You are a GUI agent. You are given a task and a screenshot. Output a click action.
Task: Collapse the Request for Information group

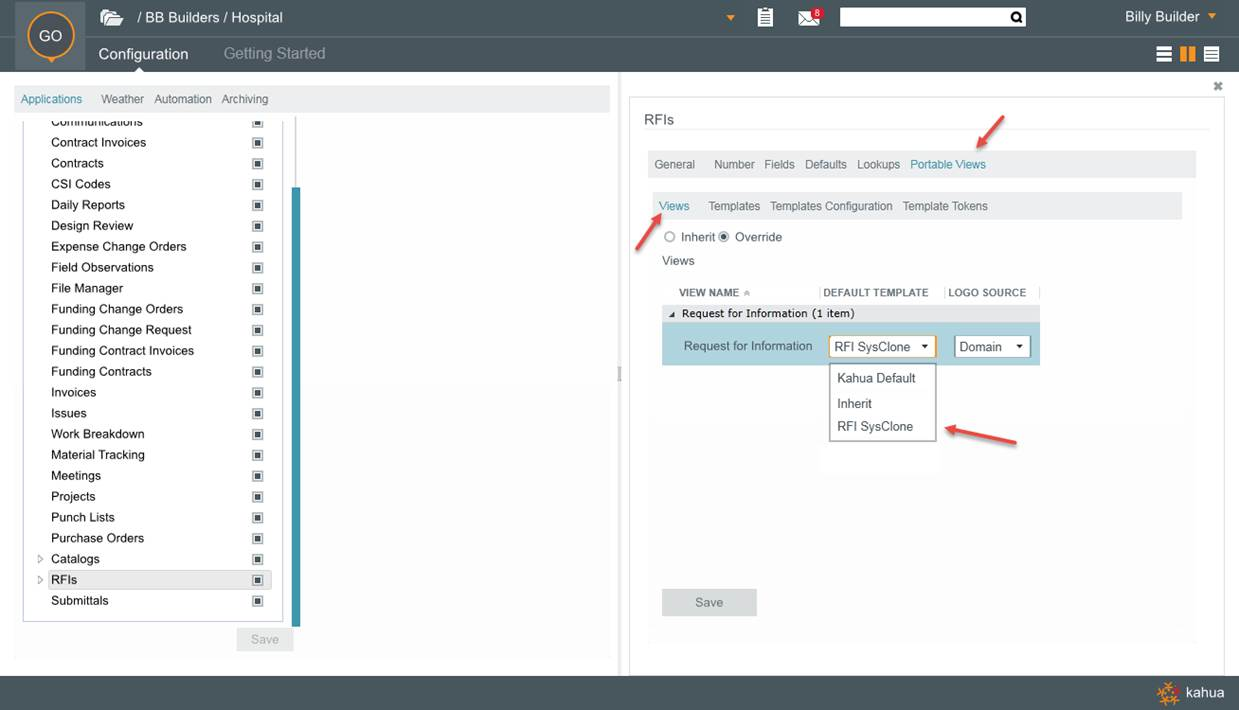(x=672, y=314)
